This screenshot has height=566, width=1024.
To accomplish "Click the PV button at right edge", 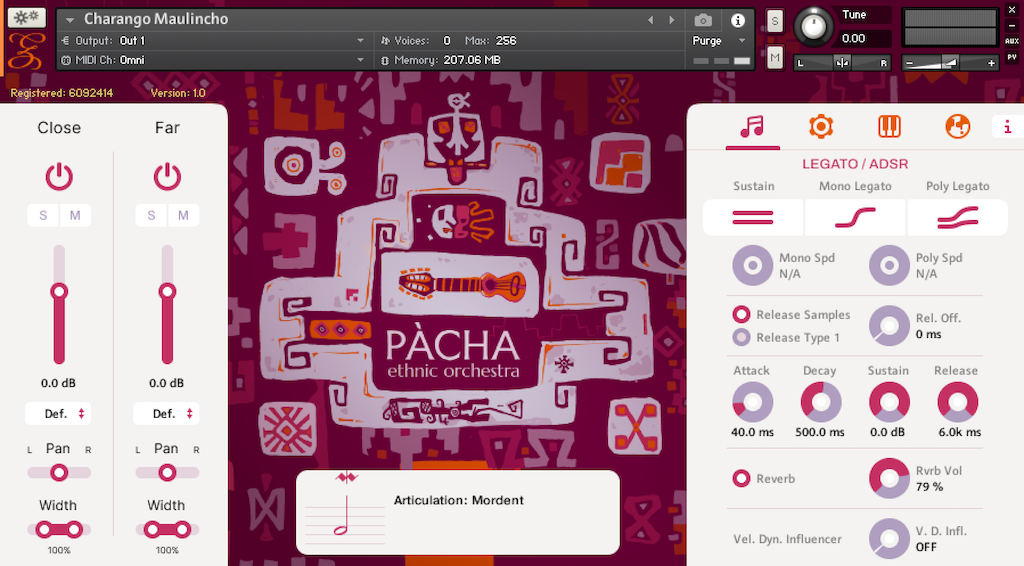I will click(1012, 57).
